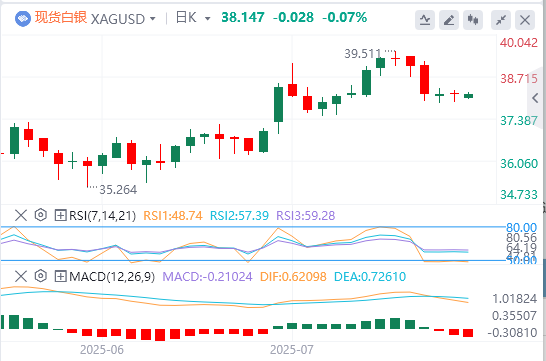Screen dimensions: 546x361
Task: Click the 现货白银 instrument name
Action: click(x=61, y=17)
